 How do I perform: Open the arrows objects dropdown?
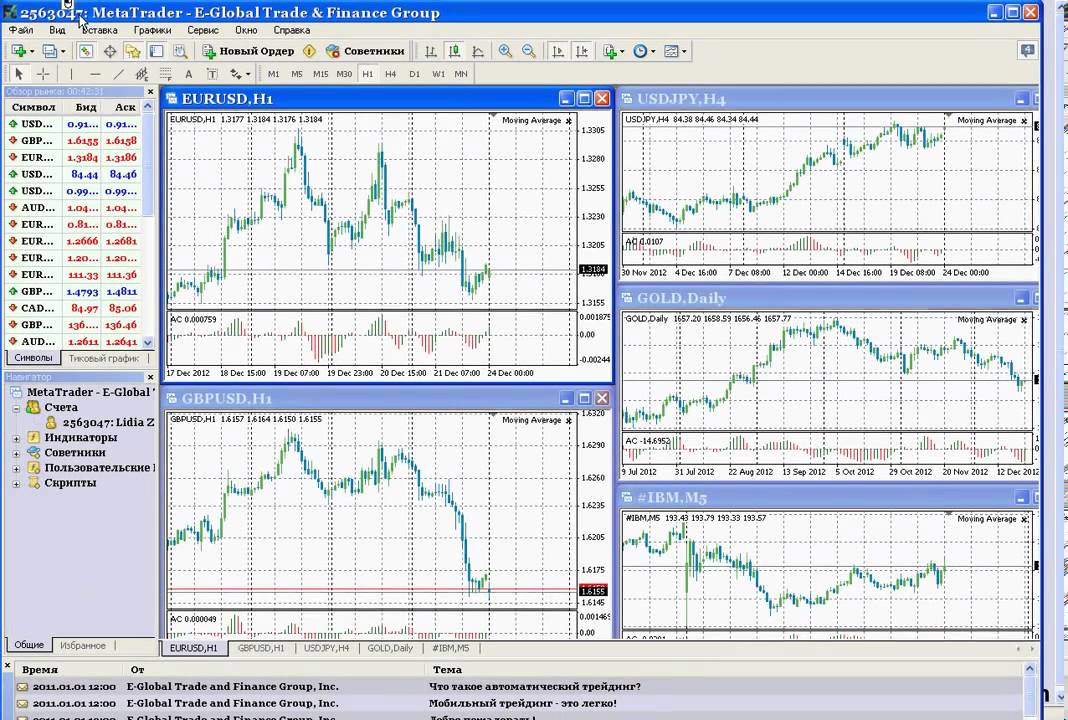pyautogui.click(x=249, y=74)
